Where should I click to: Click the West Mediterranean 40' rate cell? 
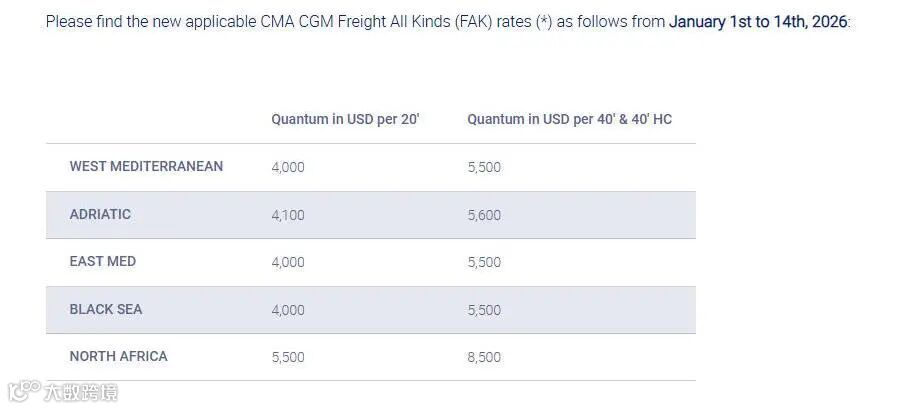[x=484, y=167]
